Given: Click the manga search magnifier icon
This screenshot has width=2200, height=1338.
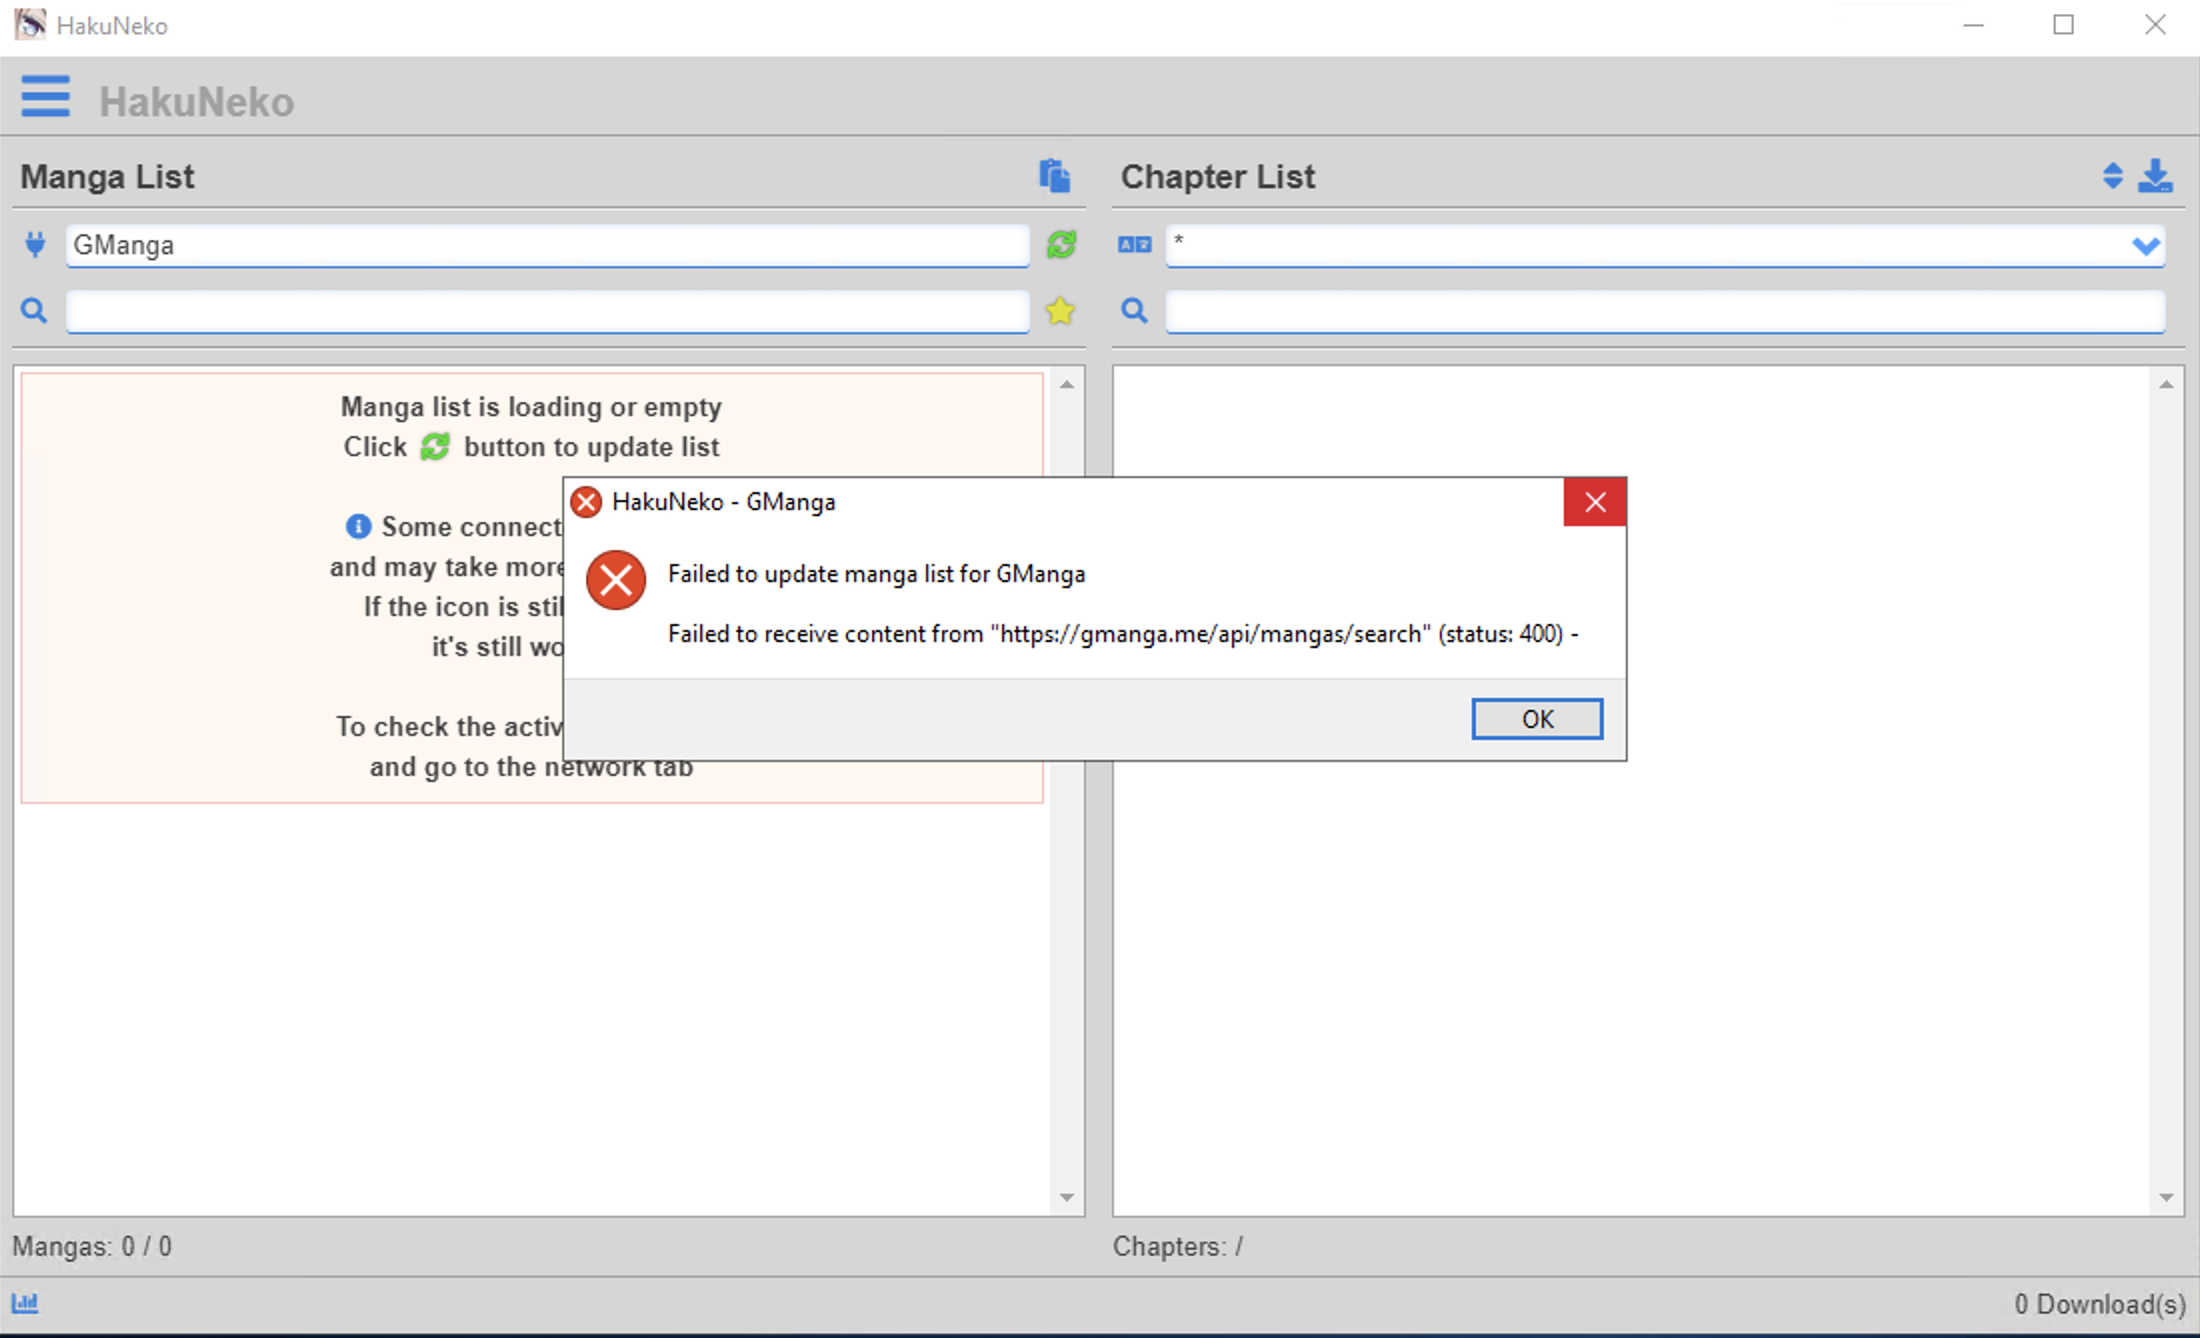Looking at the screenshot, I should [34, 311].
